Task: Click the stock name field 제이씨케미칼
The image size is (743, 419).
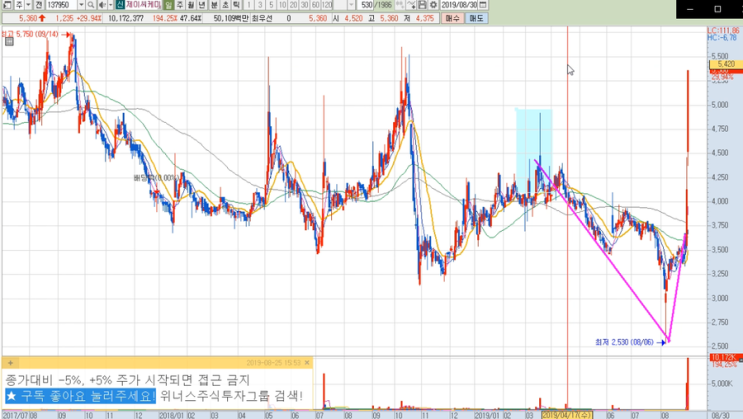Action: coord(144,5)
